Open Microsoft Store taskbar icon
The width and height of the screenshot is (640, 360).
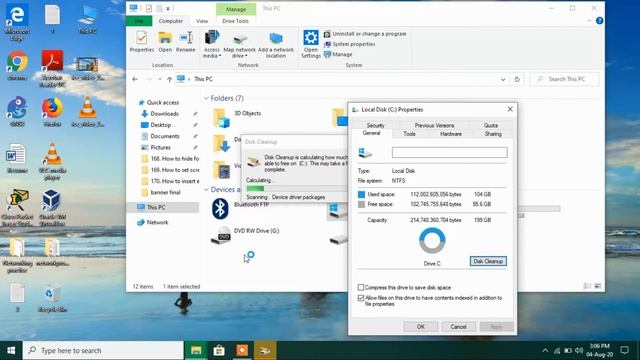click(x=219, y=351)
